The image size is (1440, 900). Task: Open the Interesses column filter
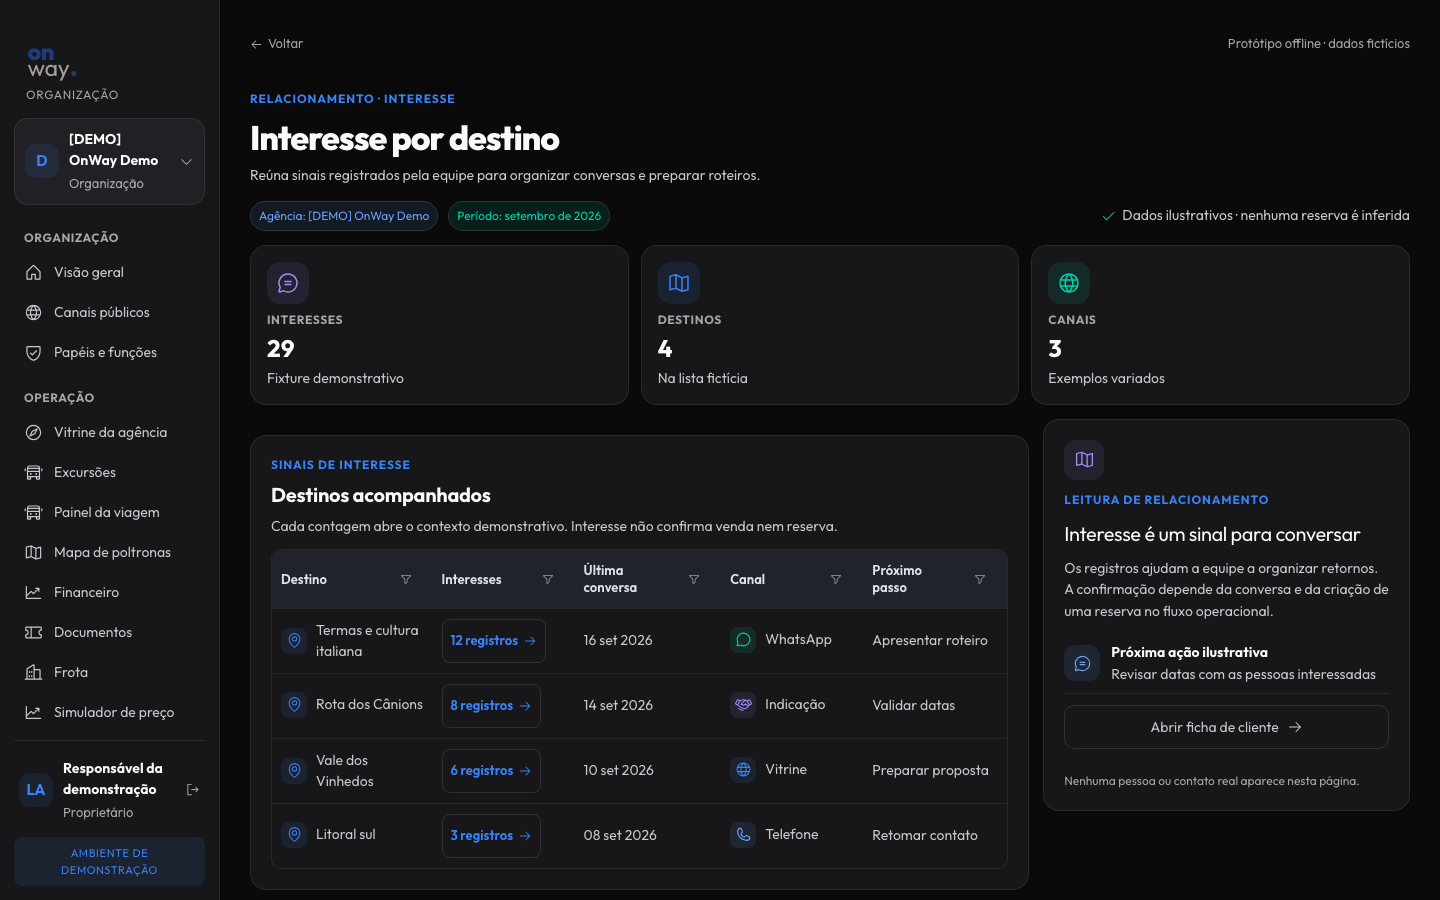point(548,580)
